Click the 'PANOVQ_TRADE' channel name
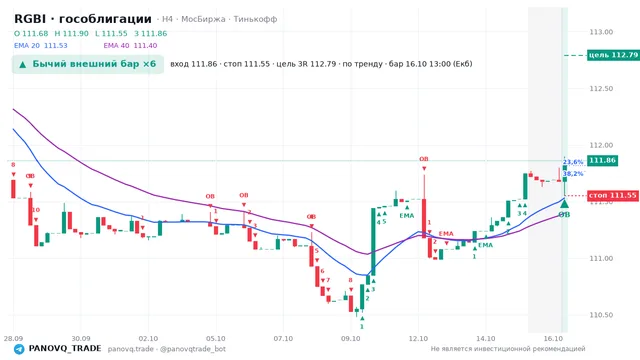 point(65,349)
